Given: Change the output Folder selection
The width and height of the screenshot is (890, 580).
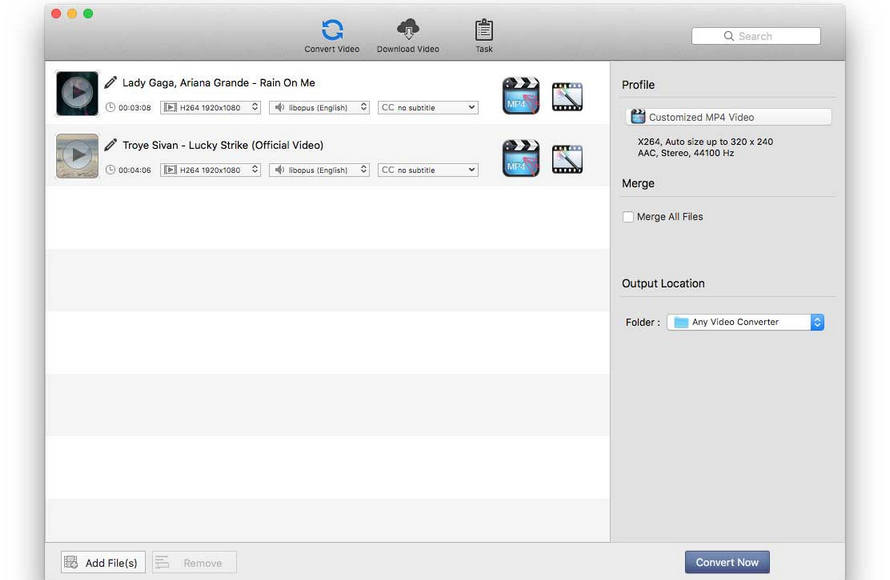Looking at the screenshot, I should click(x=744, y=321).
